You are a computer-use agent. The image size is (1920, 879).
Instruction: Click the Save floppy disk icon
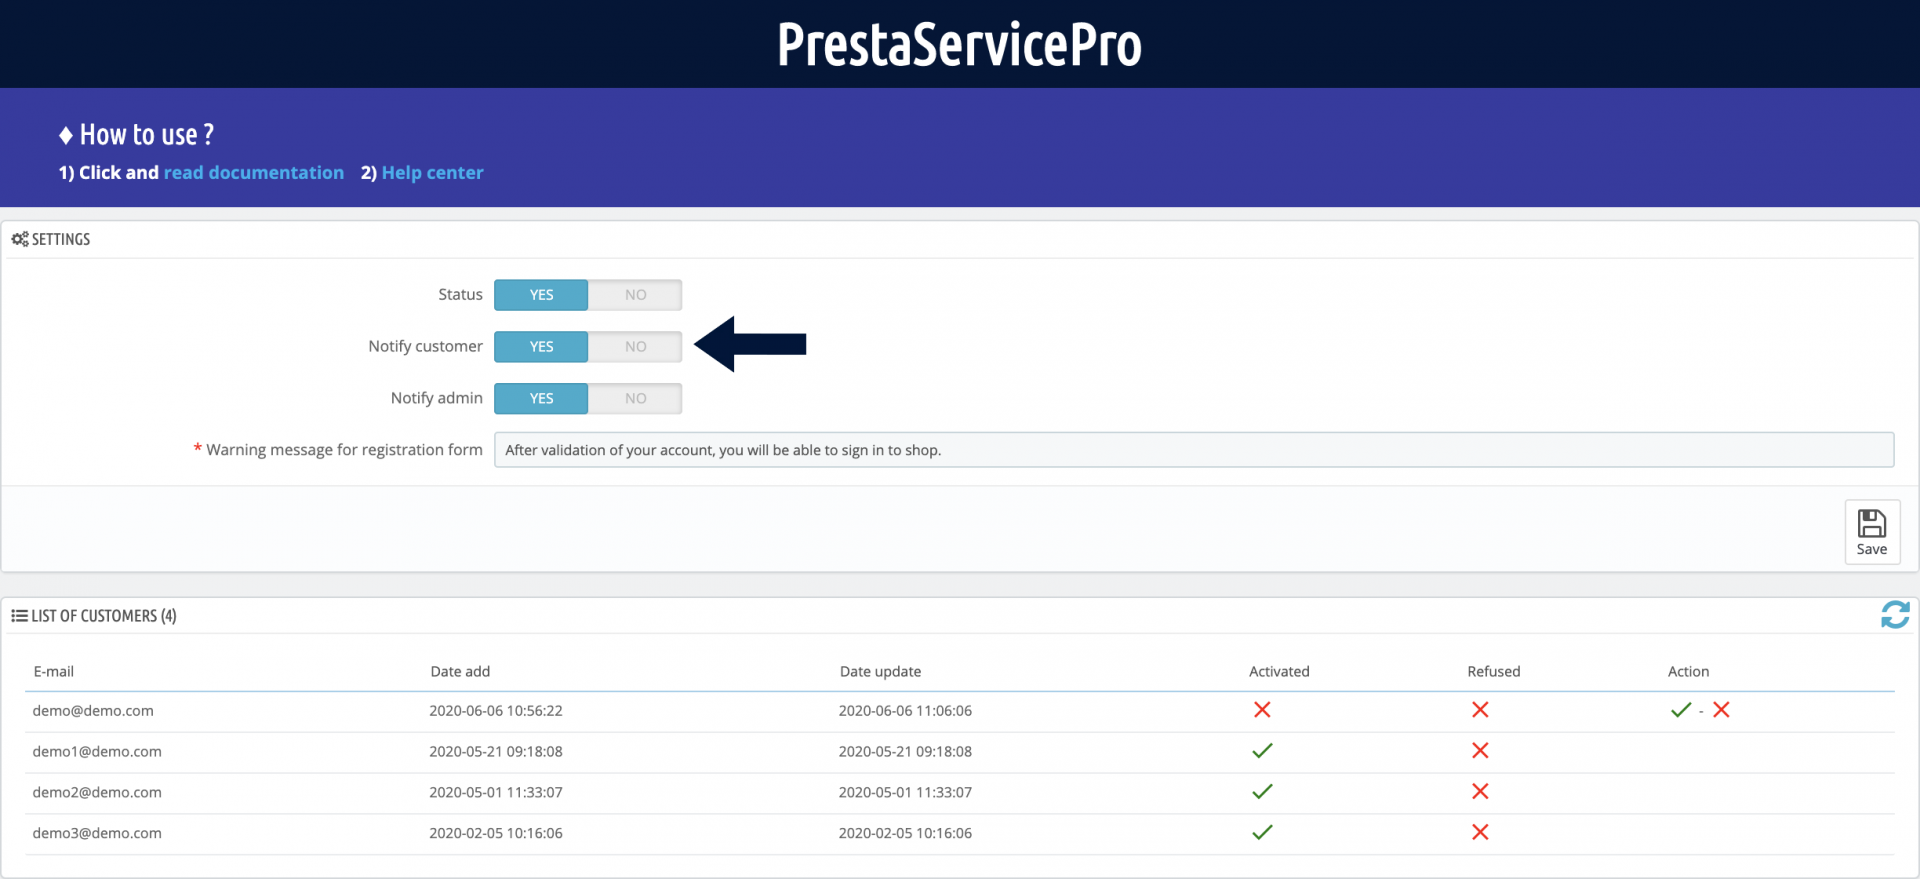[1871, 523]
